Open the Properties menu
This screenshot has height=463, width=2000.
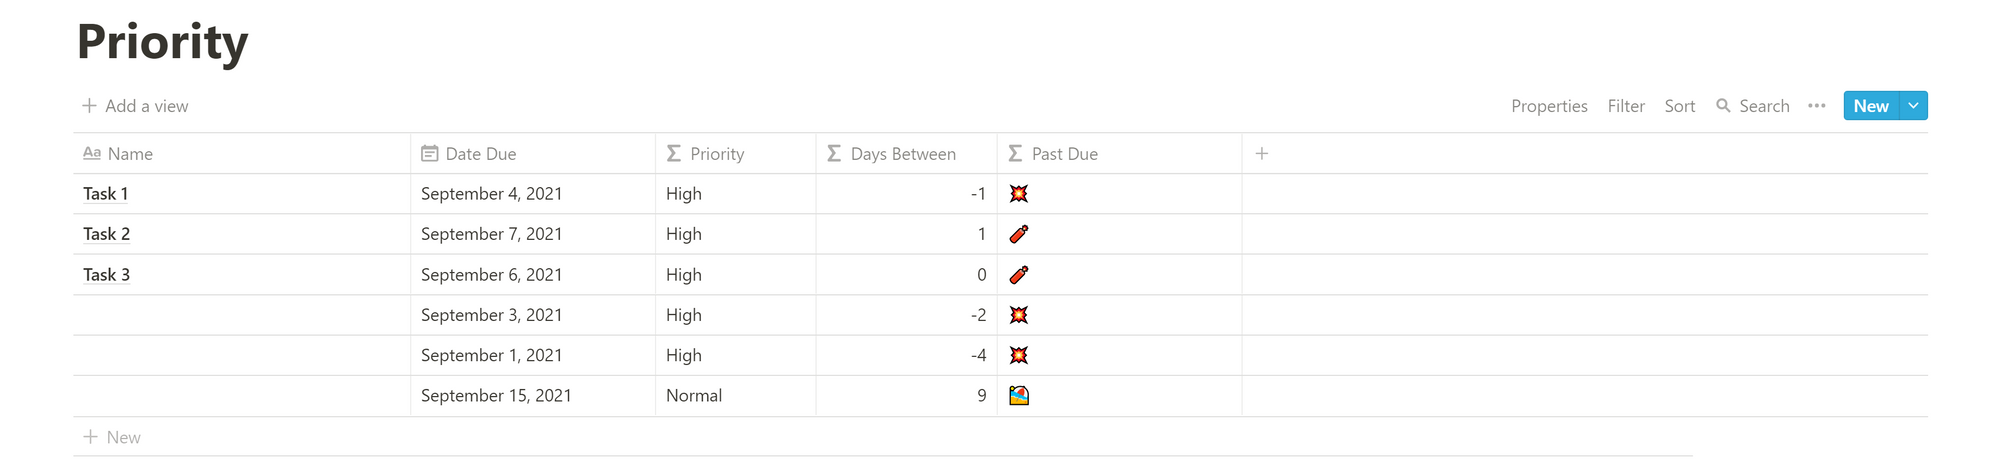pyautogui.click(x=1549, y=106)
